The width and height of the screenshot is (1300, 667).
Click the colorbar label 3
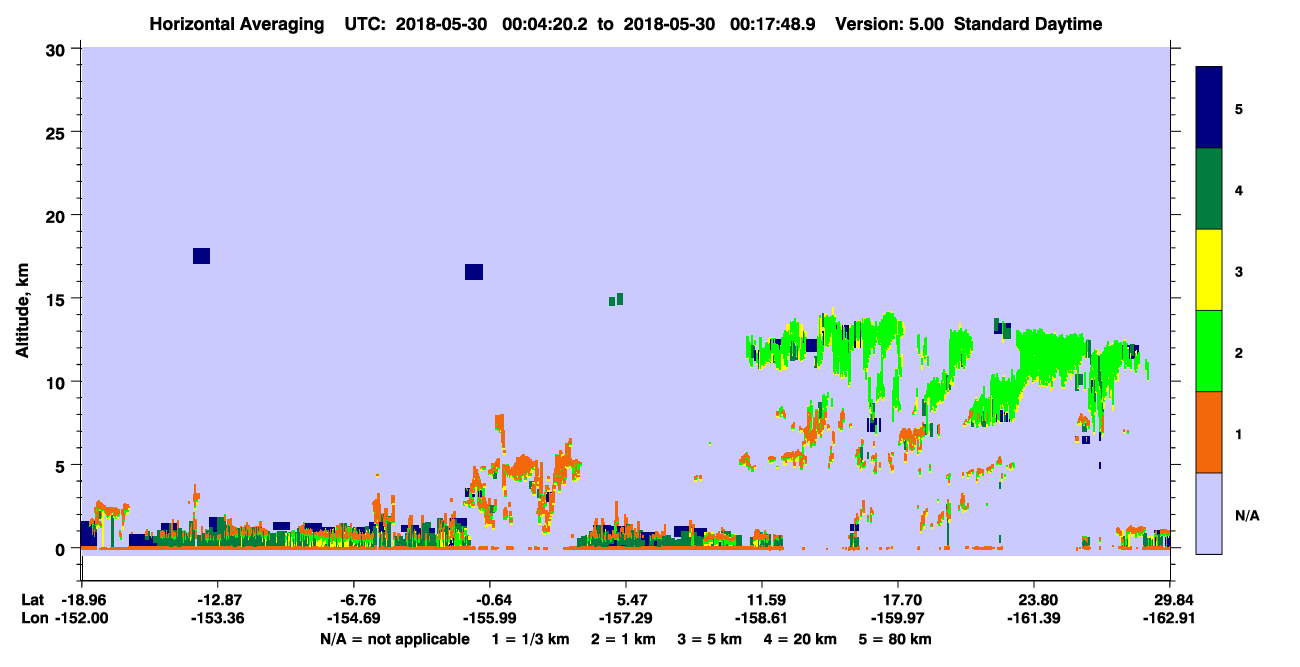1239,271
